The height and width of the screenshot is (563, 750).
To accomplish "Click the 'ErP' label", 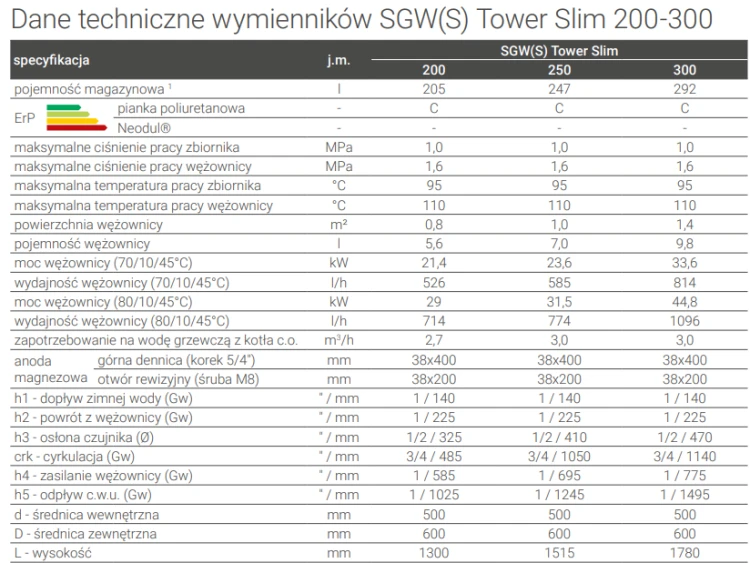I will tap(24, 118).
